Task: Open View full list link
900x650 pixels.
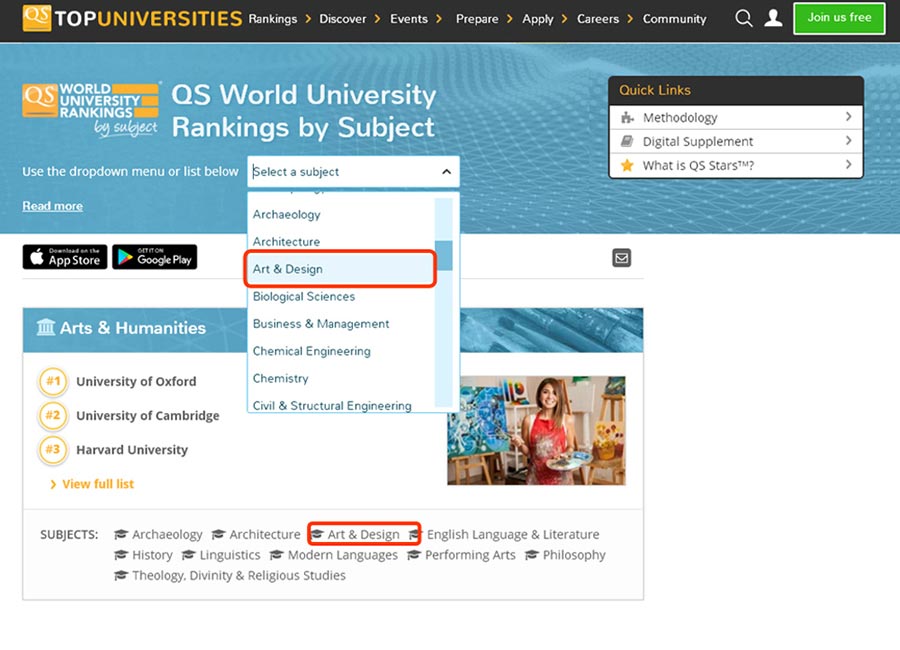Action: [98, 484]
